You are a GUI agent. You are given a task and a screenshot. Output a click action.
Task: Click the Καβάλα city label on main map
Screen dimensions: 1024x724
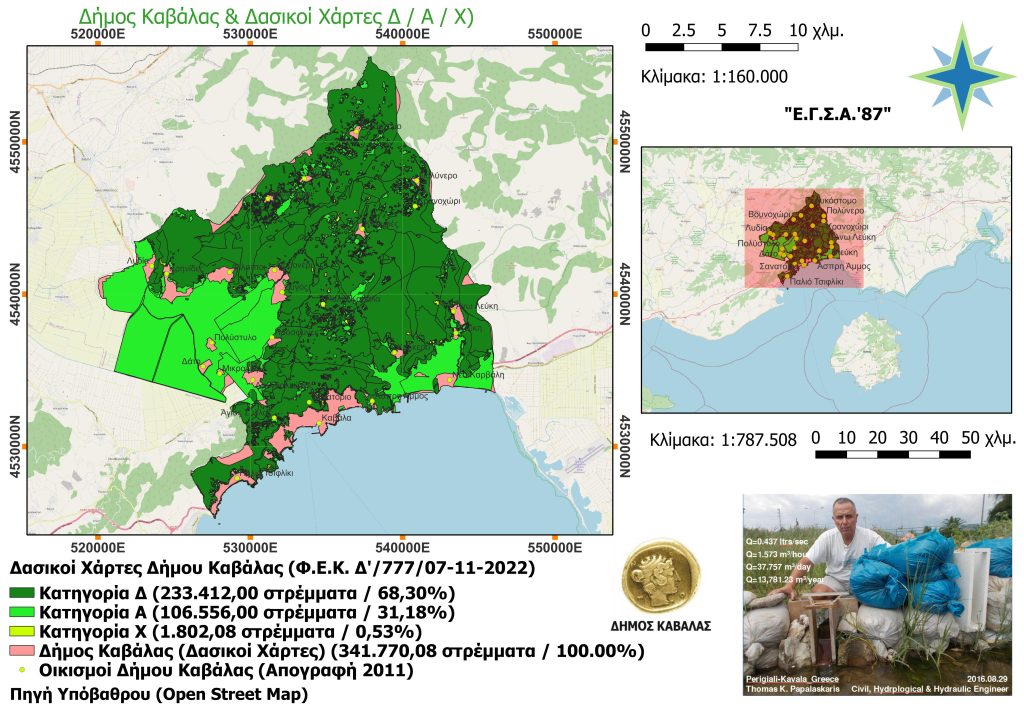(x=336, y=417)
